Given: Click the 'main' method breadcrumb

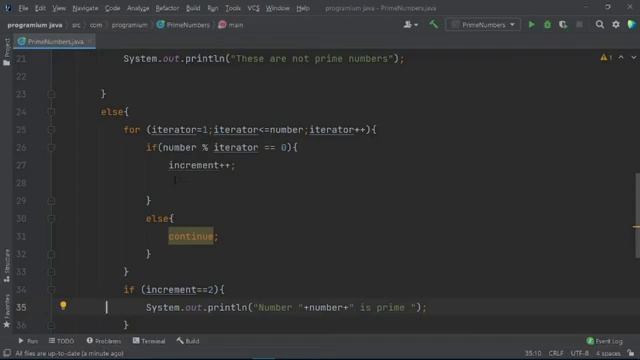Looking at the screenshot, I should pos(231,25).
